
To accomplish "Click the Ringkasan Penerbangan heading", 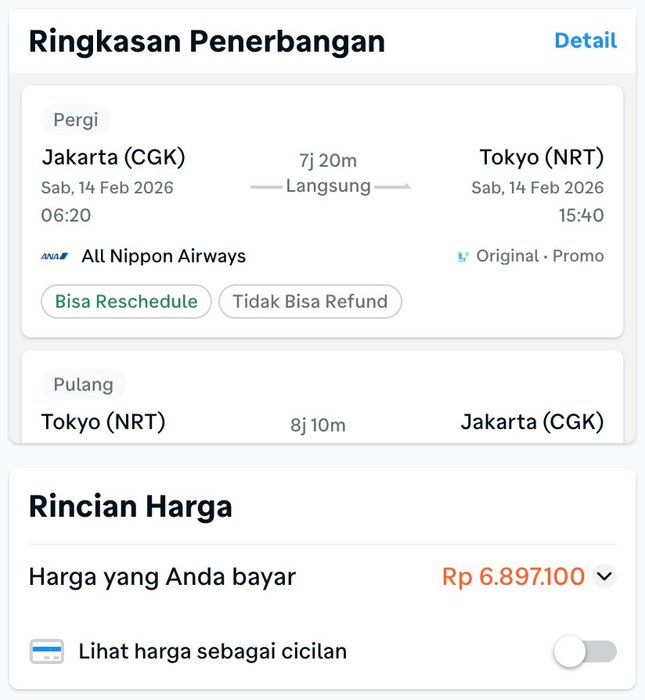I will 207,42.
